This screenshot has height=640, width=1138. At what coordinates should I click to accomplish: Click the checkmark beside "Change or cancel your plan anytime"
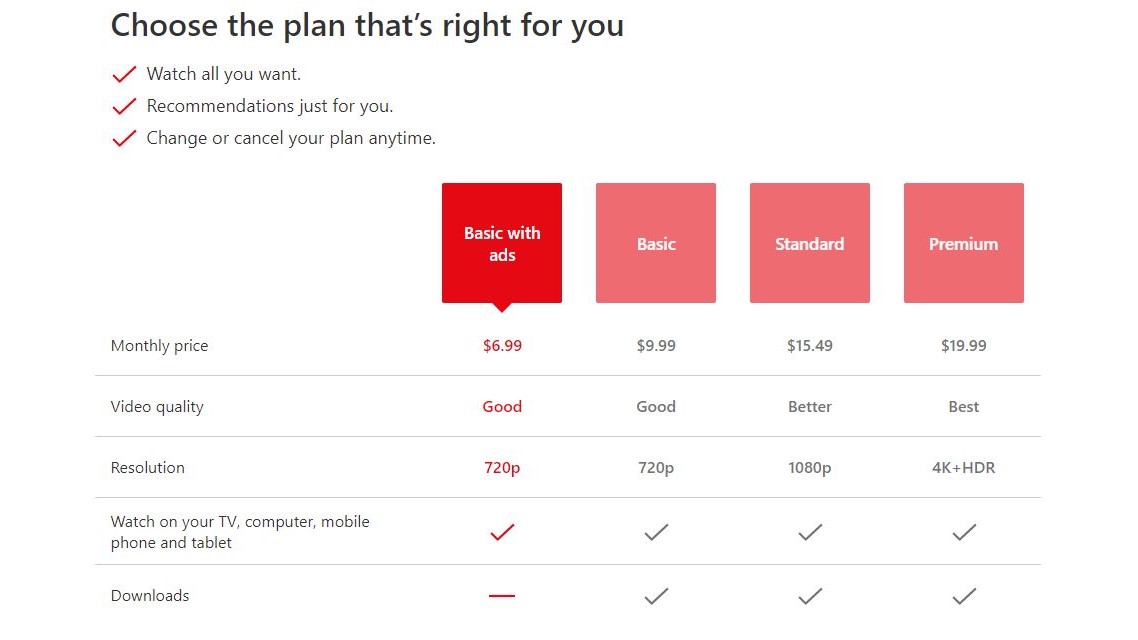click(x=124, y=138)
